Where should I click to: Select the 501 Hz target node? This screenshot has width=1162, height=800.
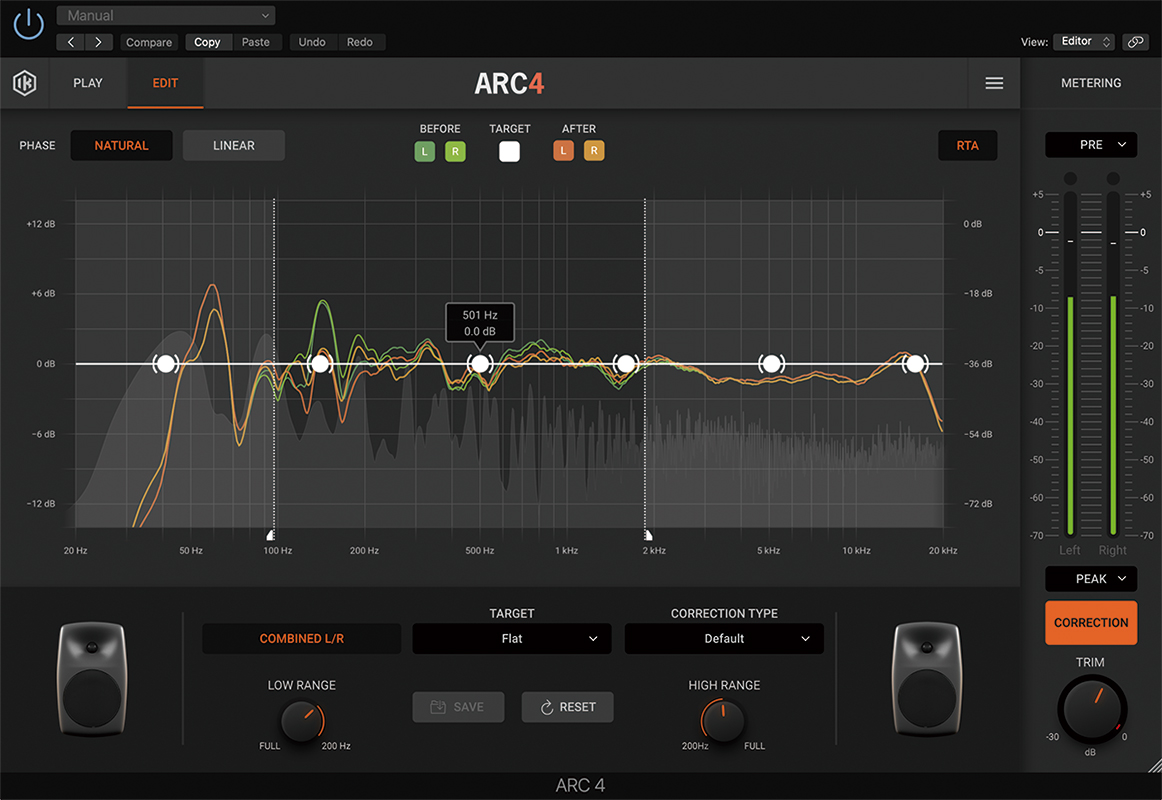click(480, 364)
